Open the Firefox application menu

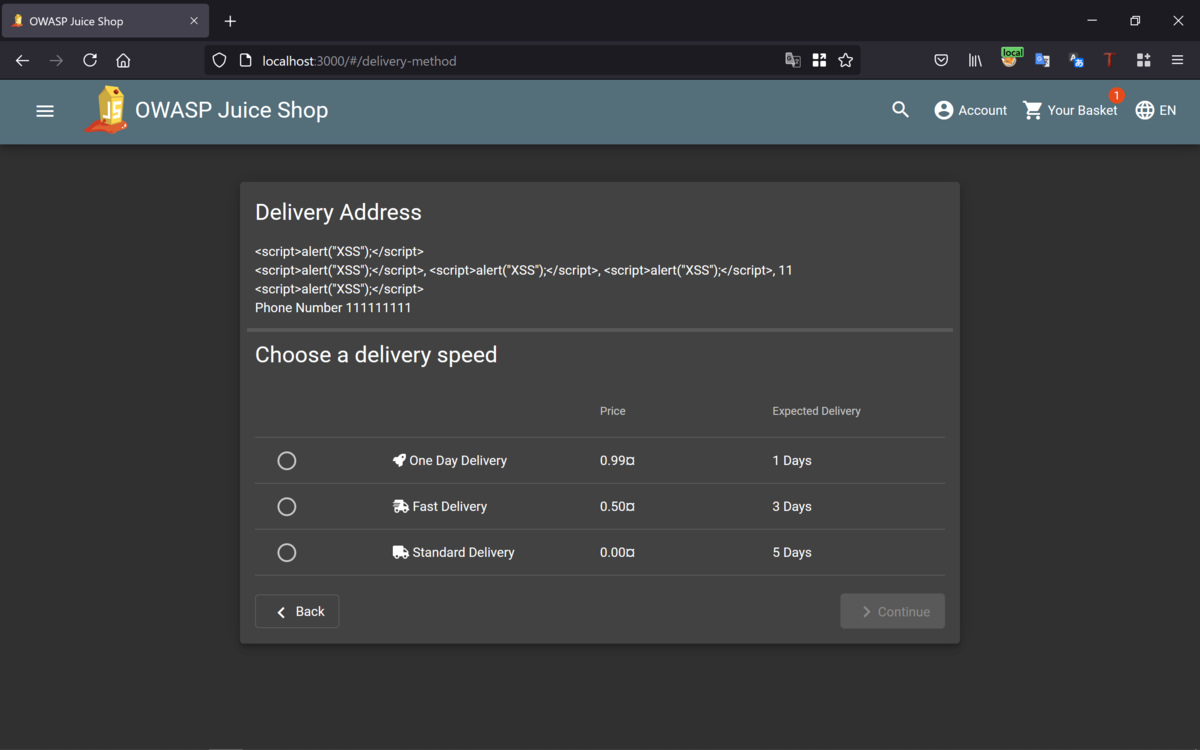1177,61
